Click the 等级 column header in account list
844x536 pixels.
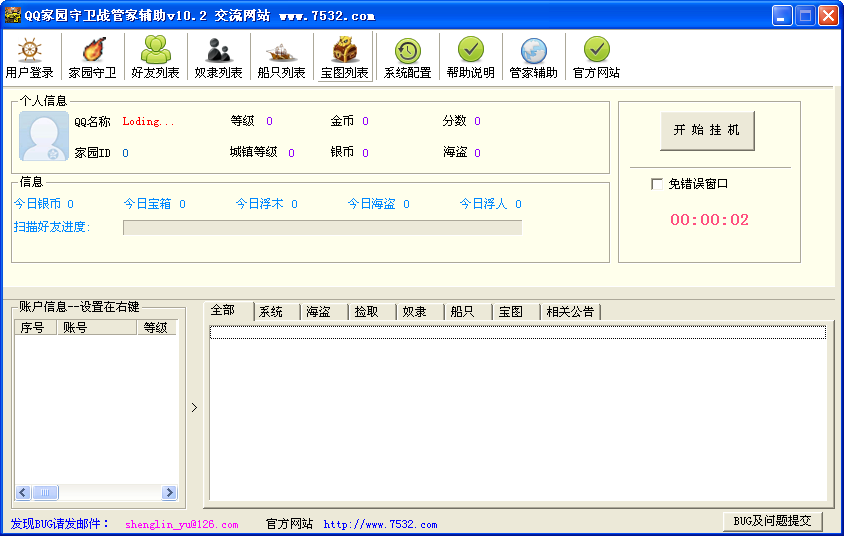point(157,327)
